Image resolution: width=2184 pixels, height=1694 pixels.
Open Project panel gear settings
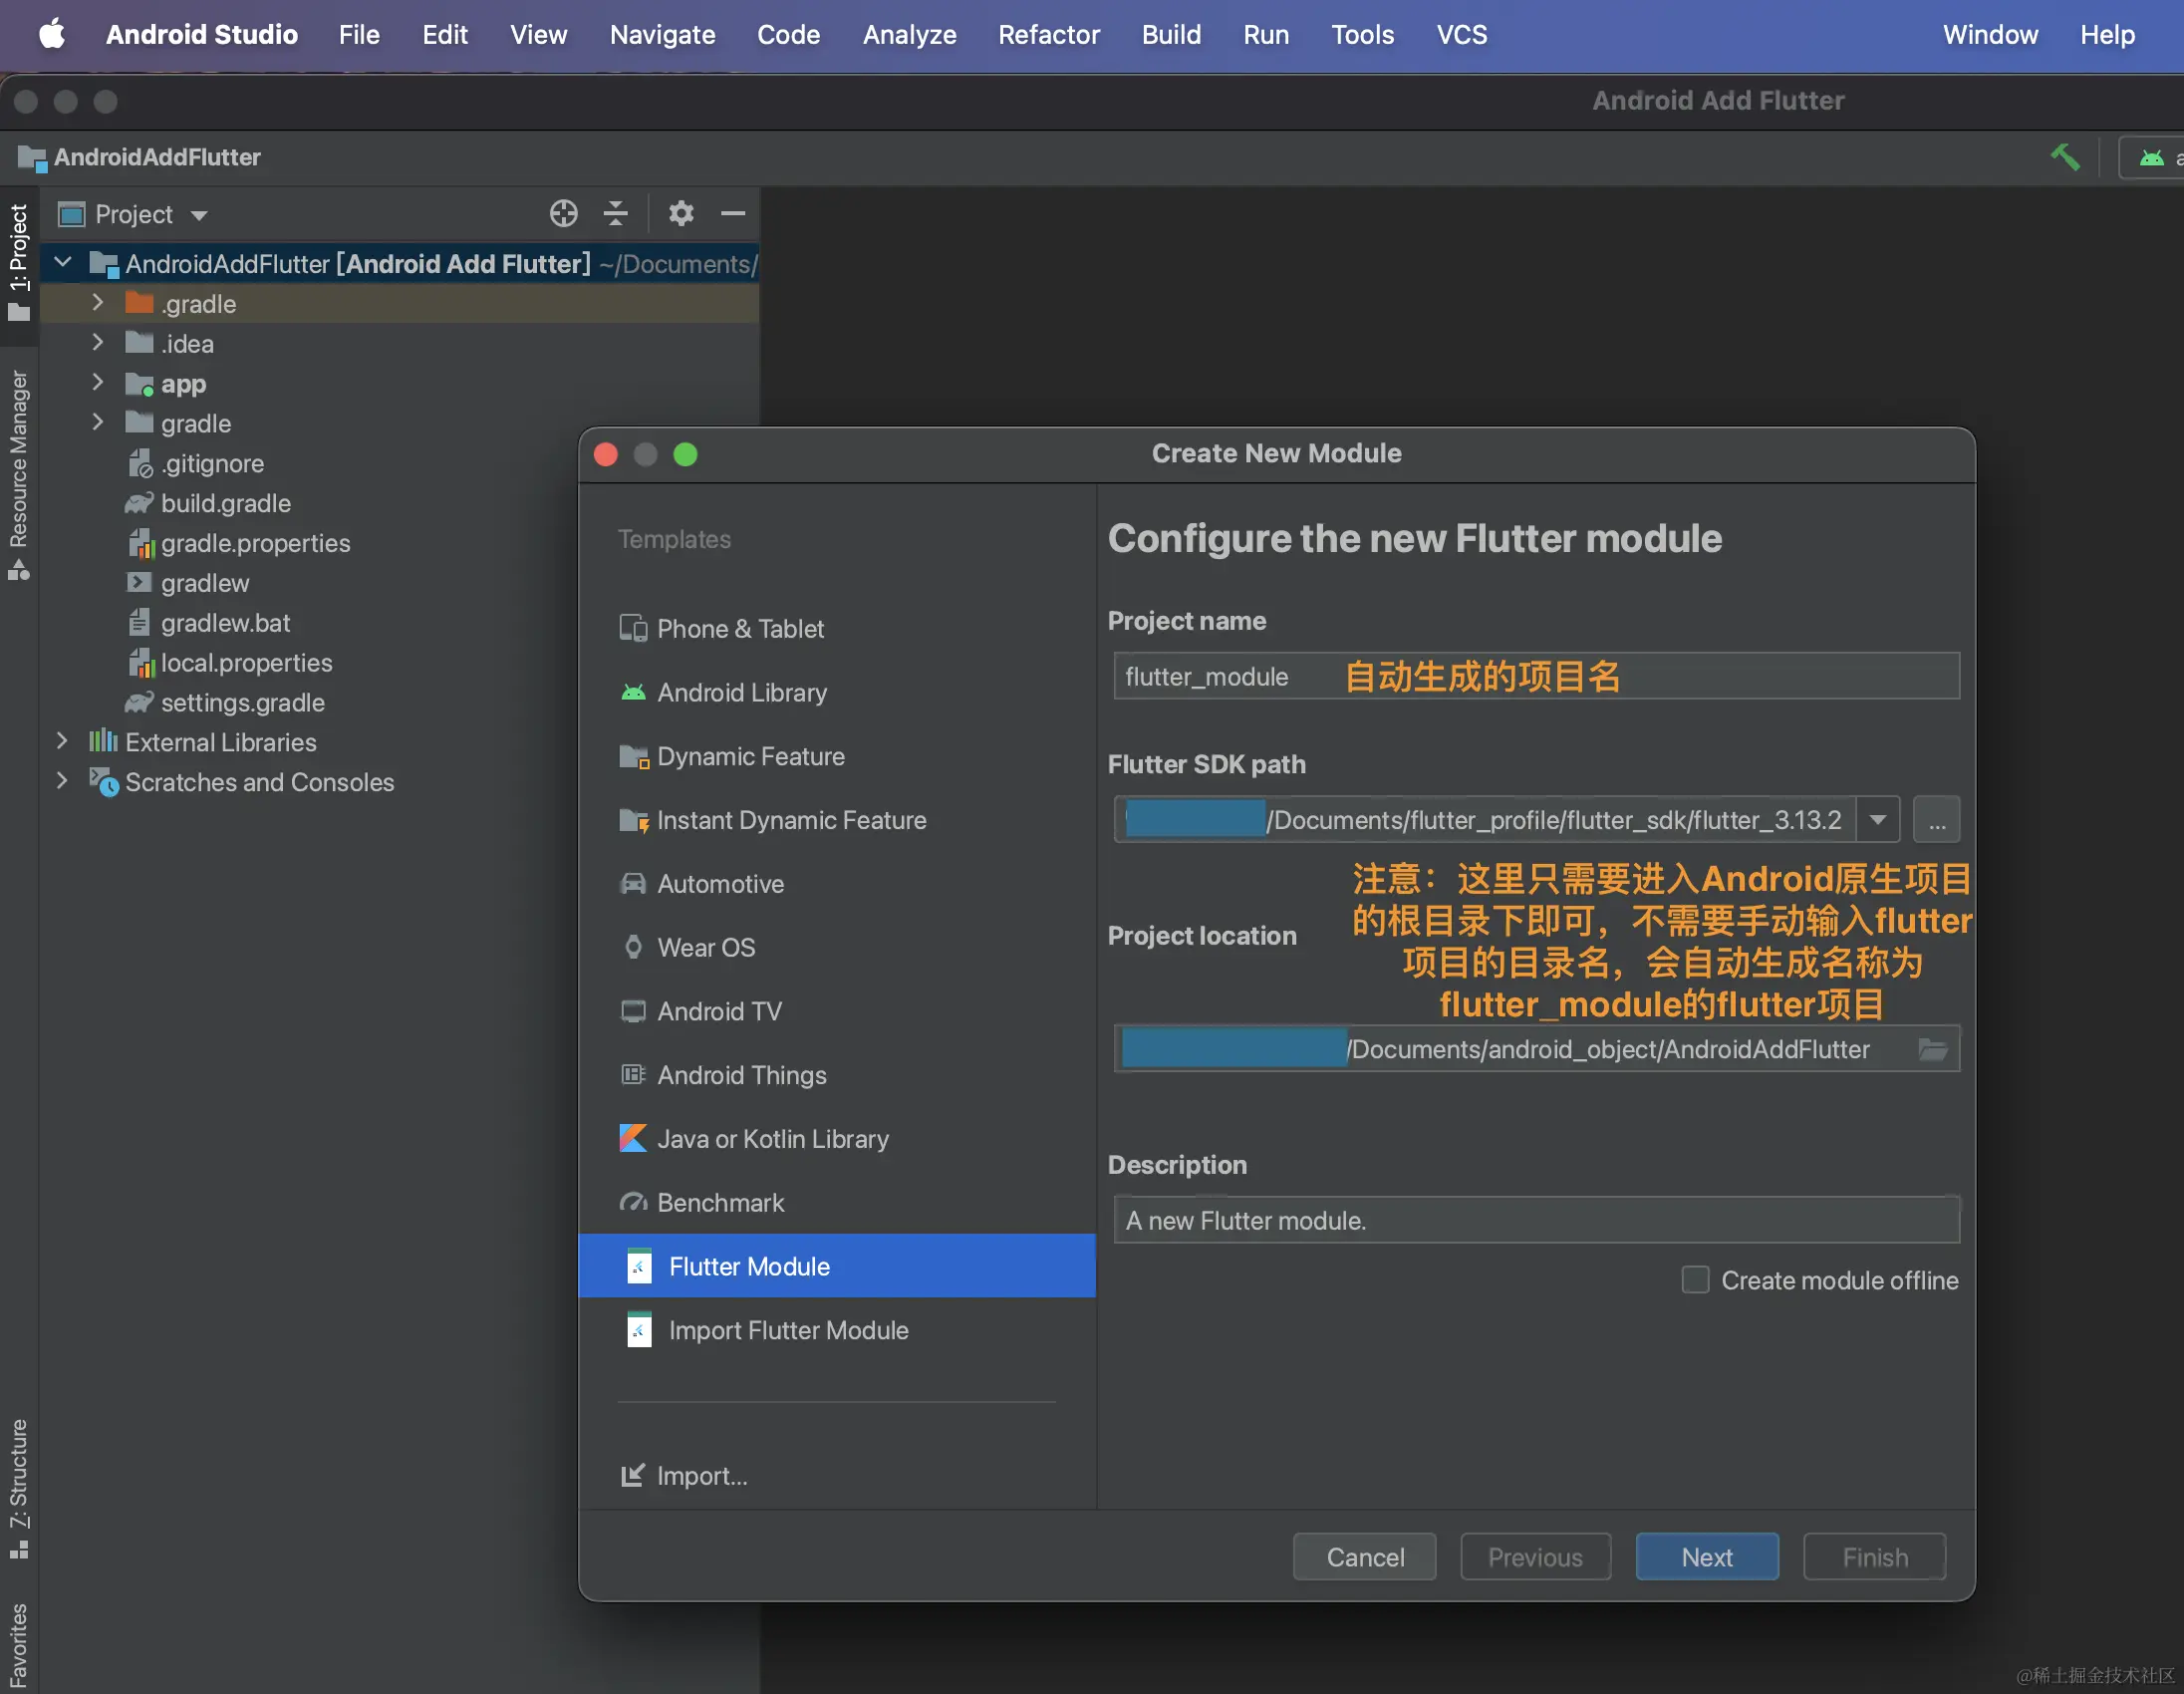point(681,214)
